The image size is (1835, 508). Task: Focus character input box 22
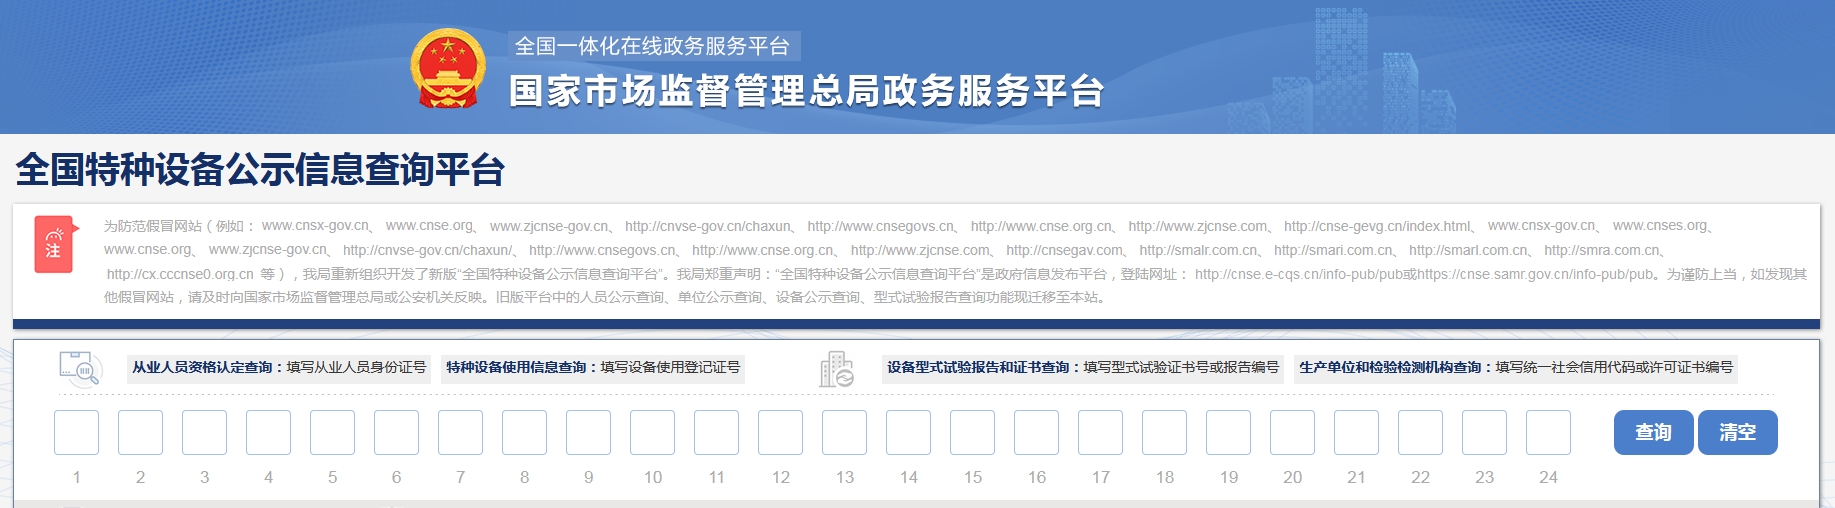pos(1420,432)
